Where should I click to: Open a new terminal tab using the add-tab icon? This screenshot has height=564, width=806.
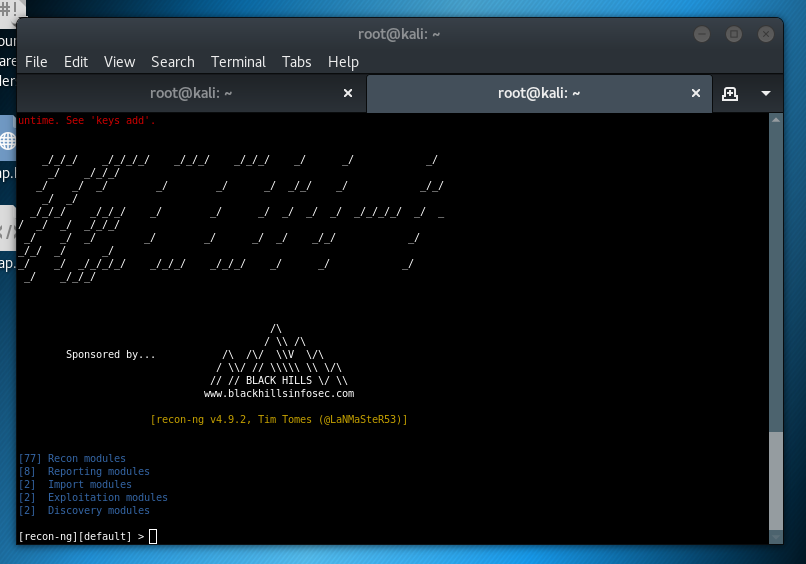[x=730, y=93]
